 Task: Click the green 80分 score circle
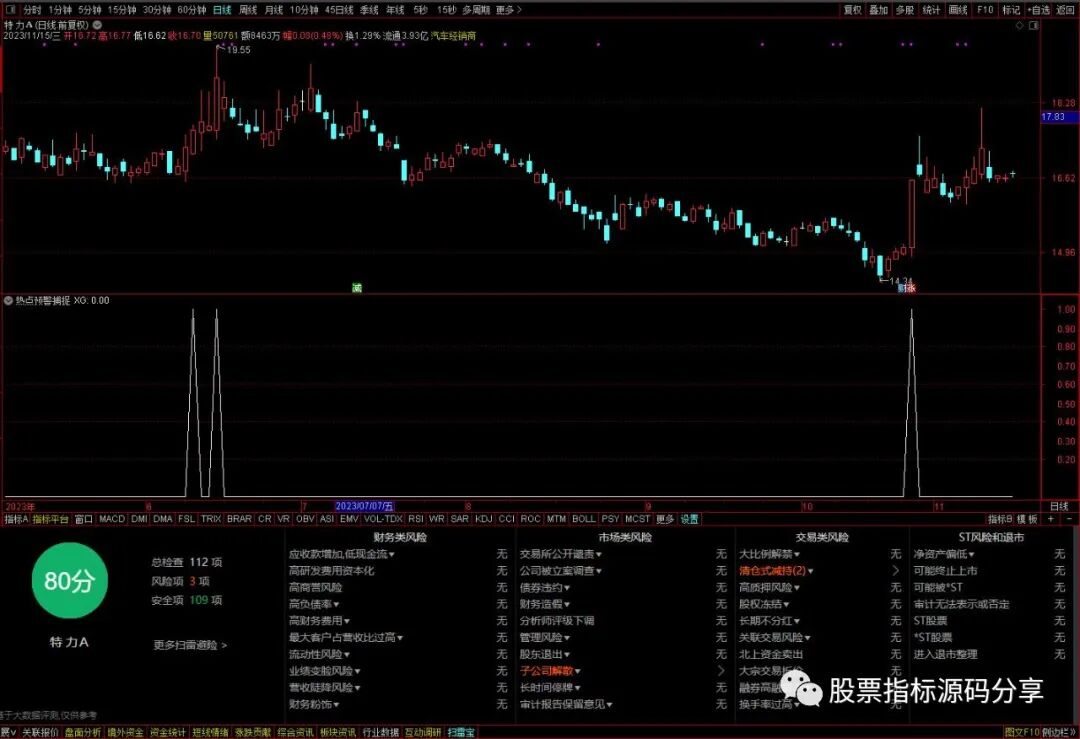70,581
